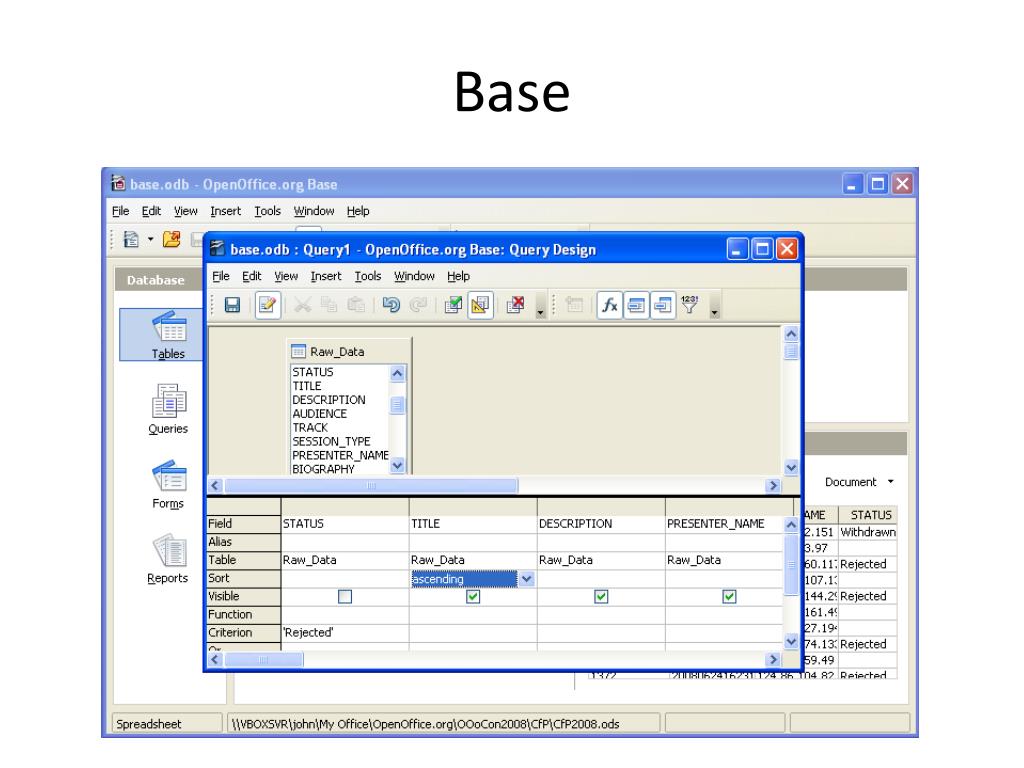Viewport: 1024px width, 768px height.
Task: Open Tools menu in Query Design window
Action: coord(368,276)
